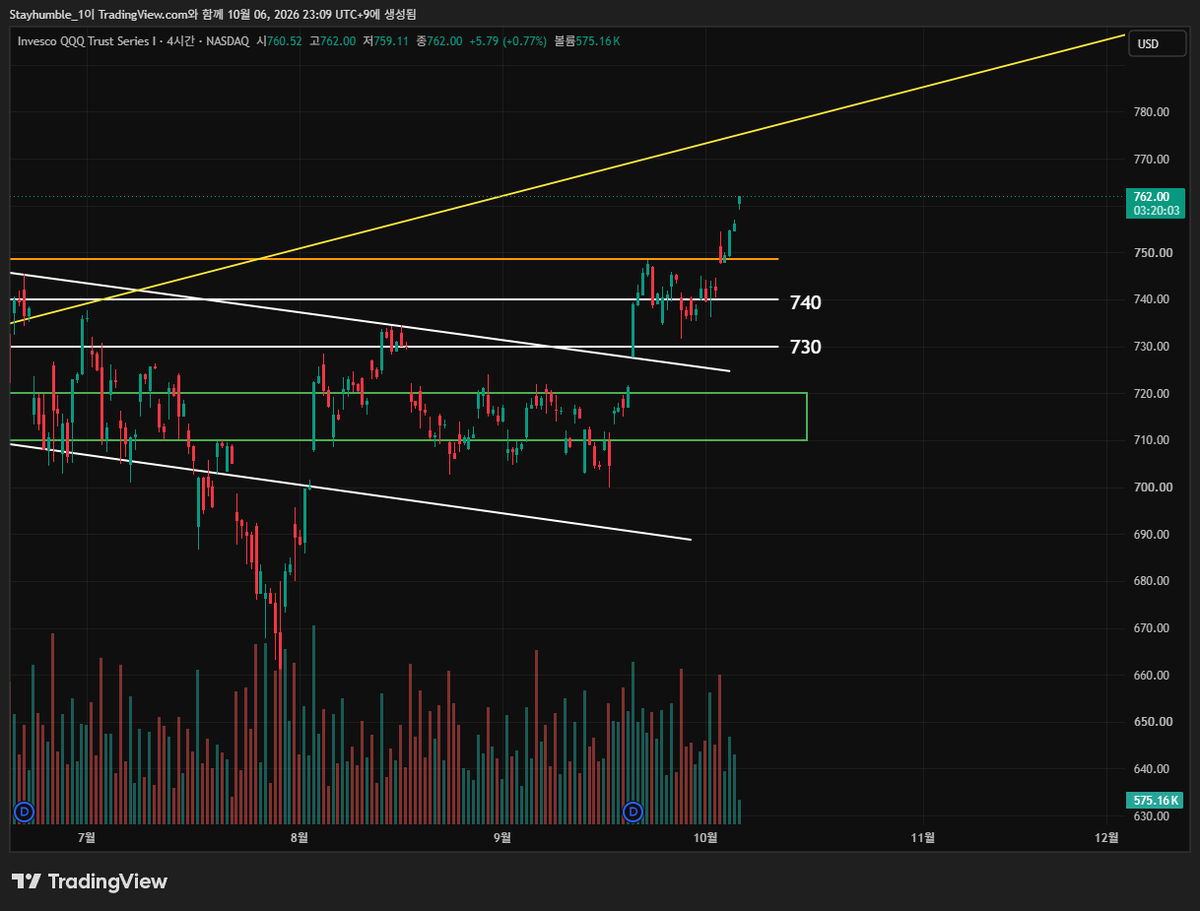This screenshot has width=1200, height=911.
Task: Click the 720.00 price axis label
Action: (1151, 394)
